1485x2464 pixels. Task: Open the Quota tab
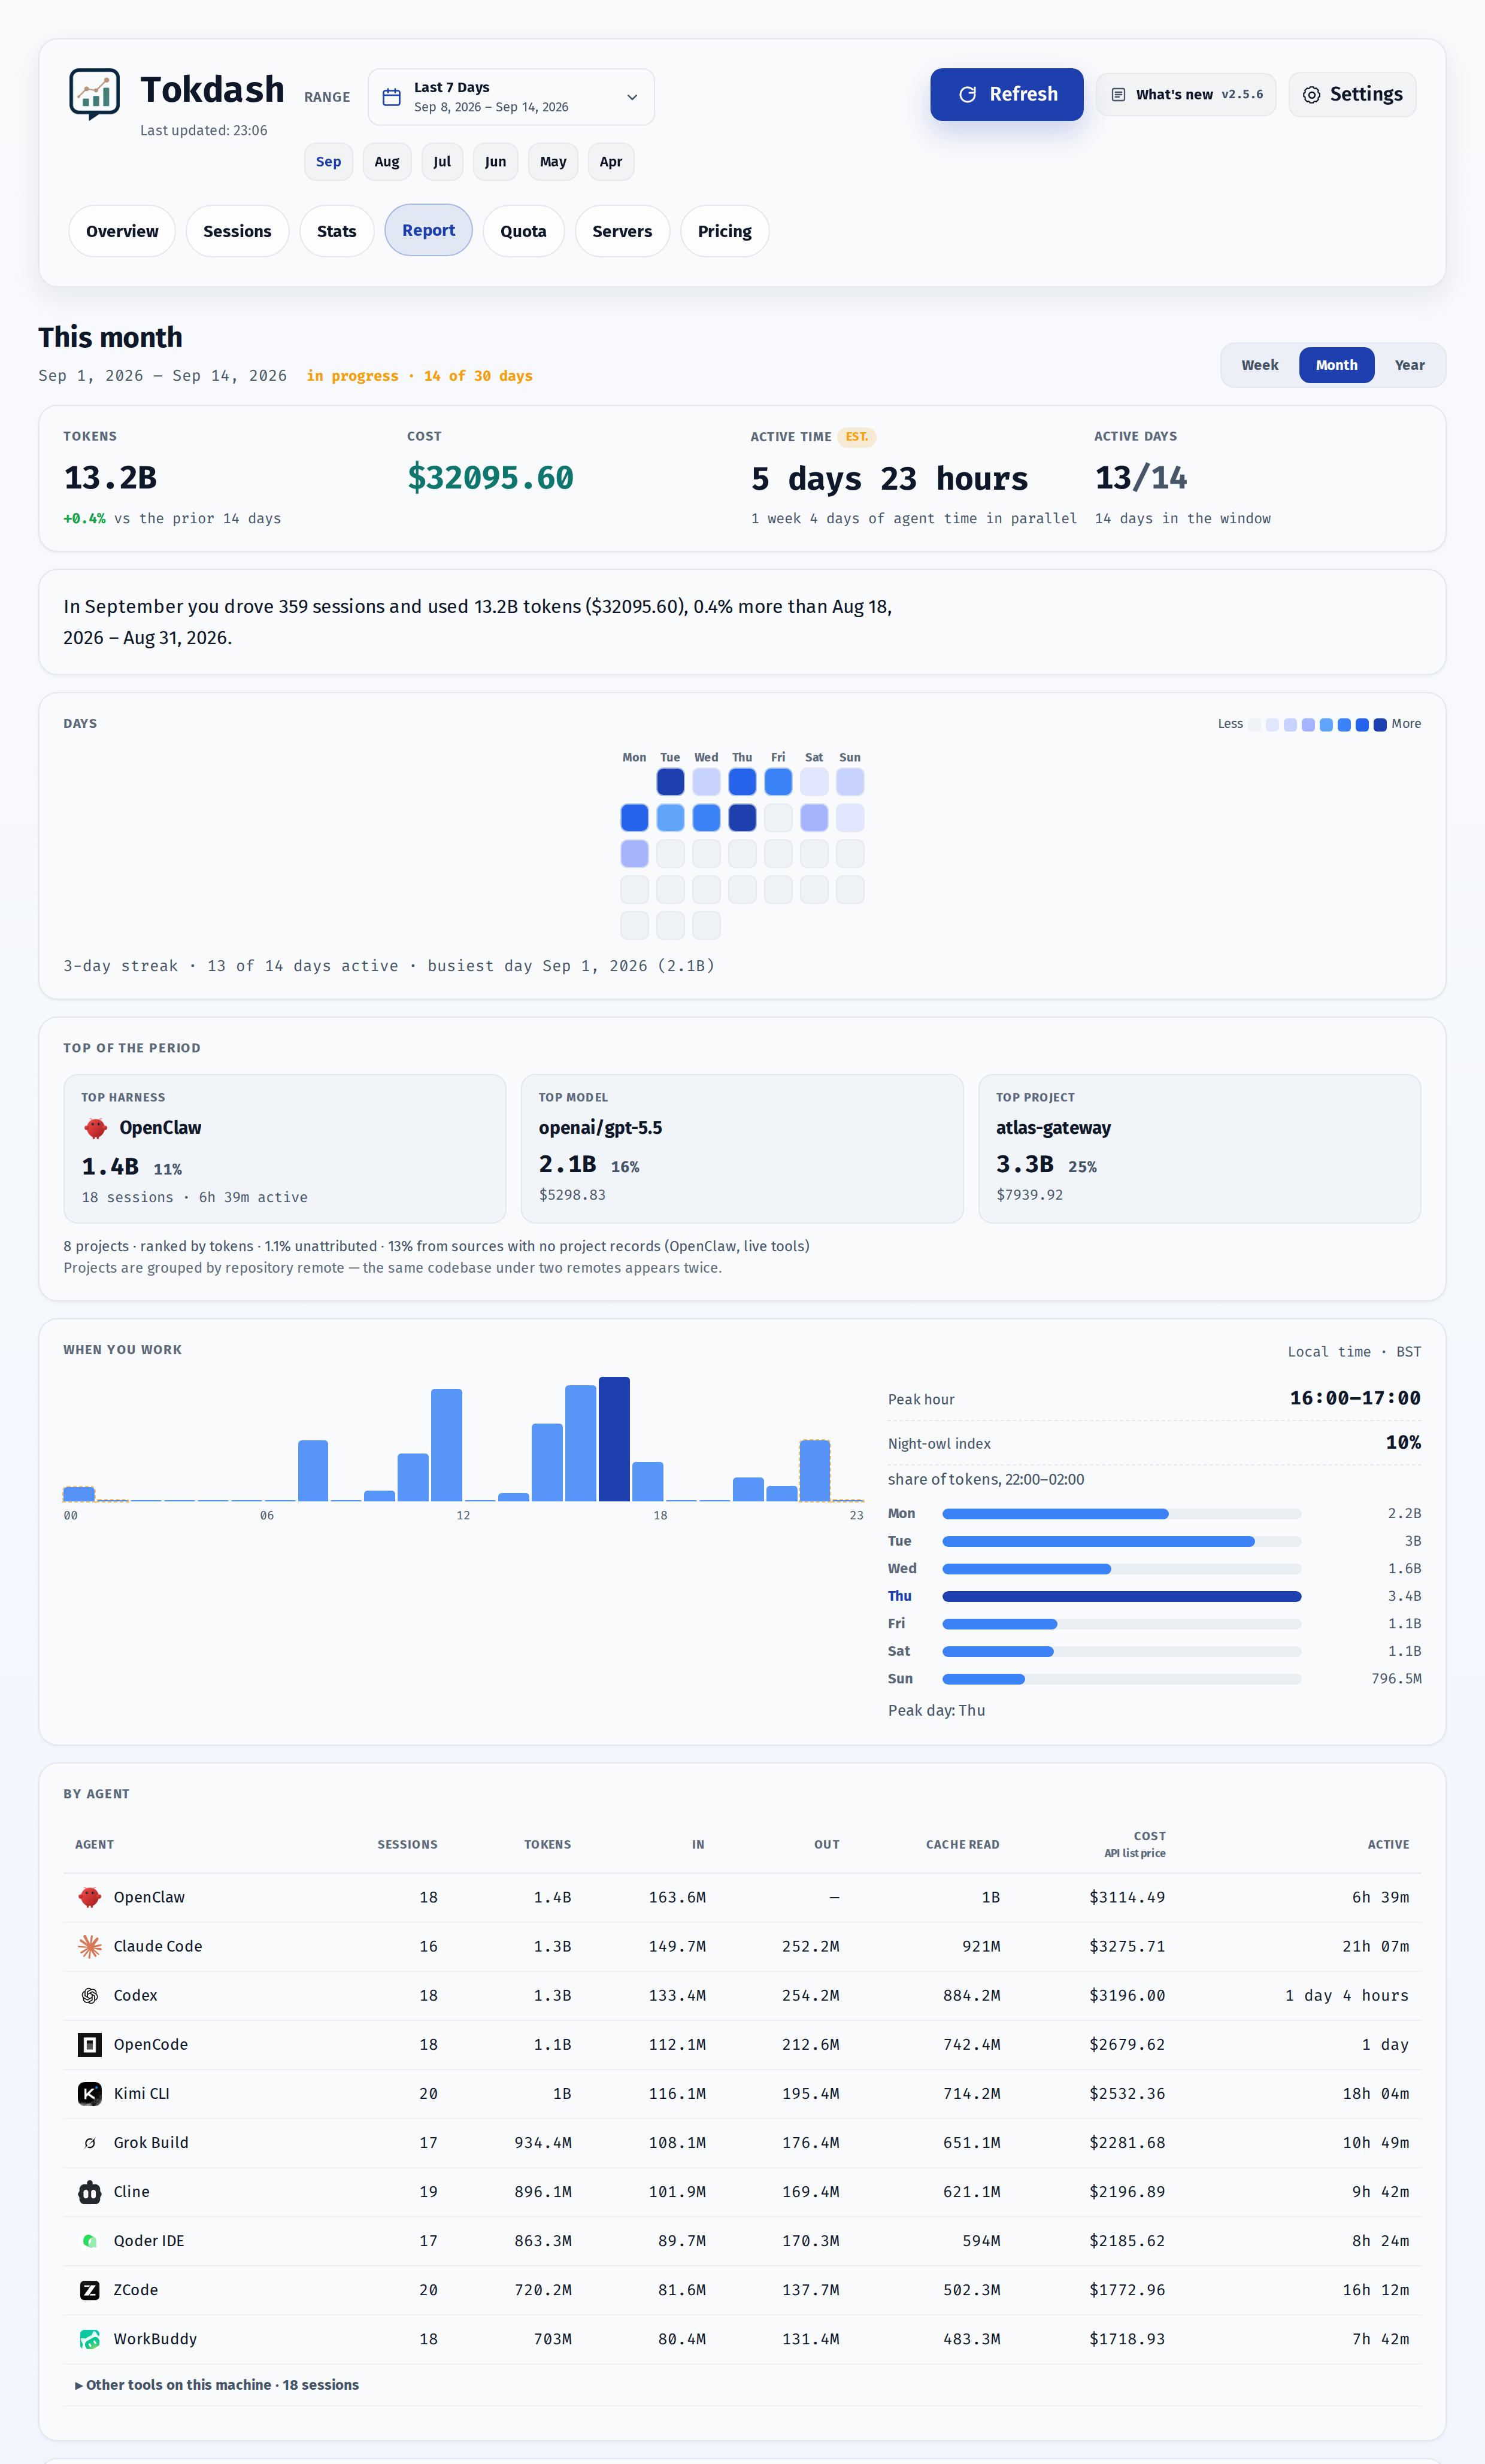coord(523,231)
